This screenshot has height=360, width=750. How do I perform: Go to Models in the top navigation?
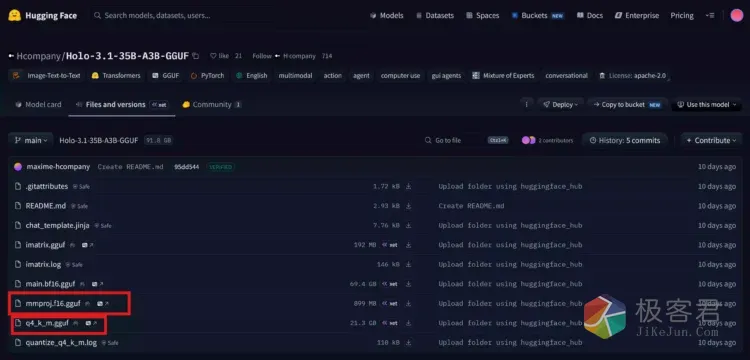(386, 15)
